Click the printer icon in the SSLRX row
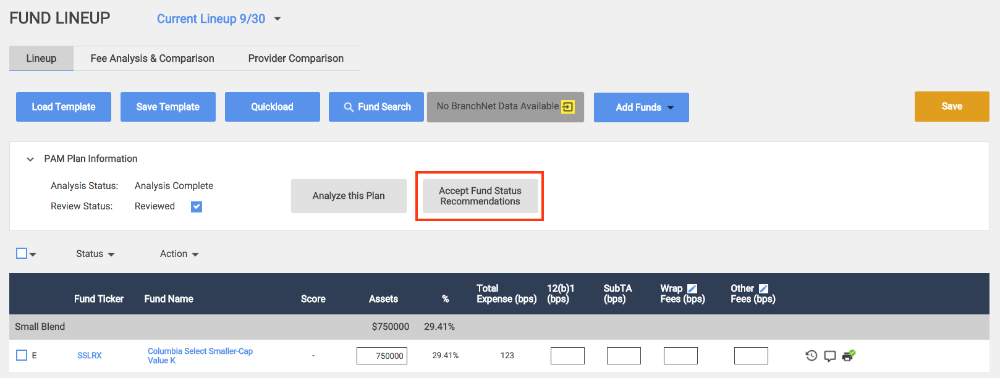Screen dimensions: 1000x378 click(848, 356)
